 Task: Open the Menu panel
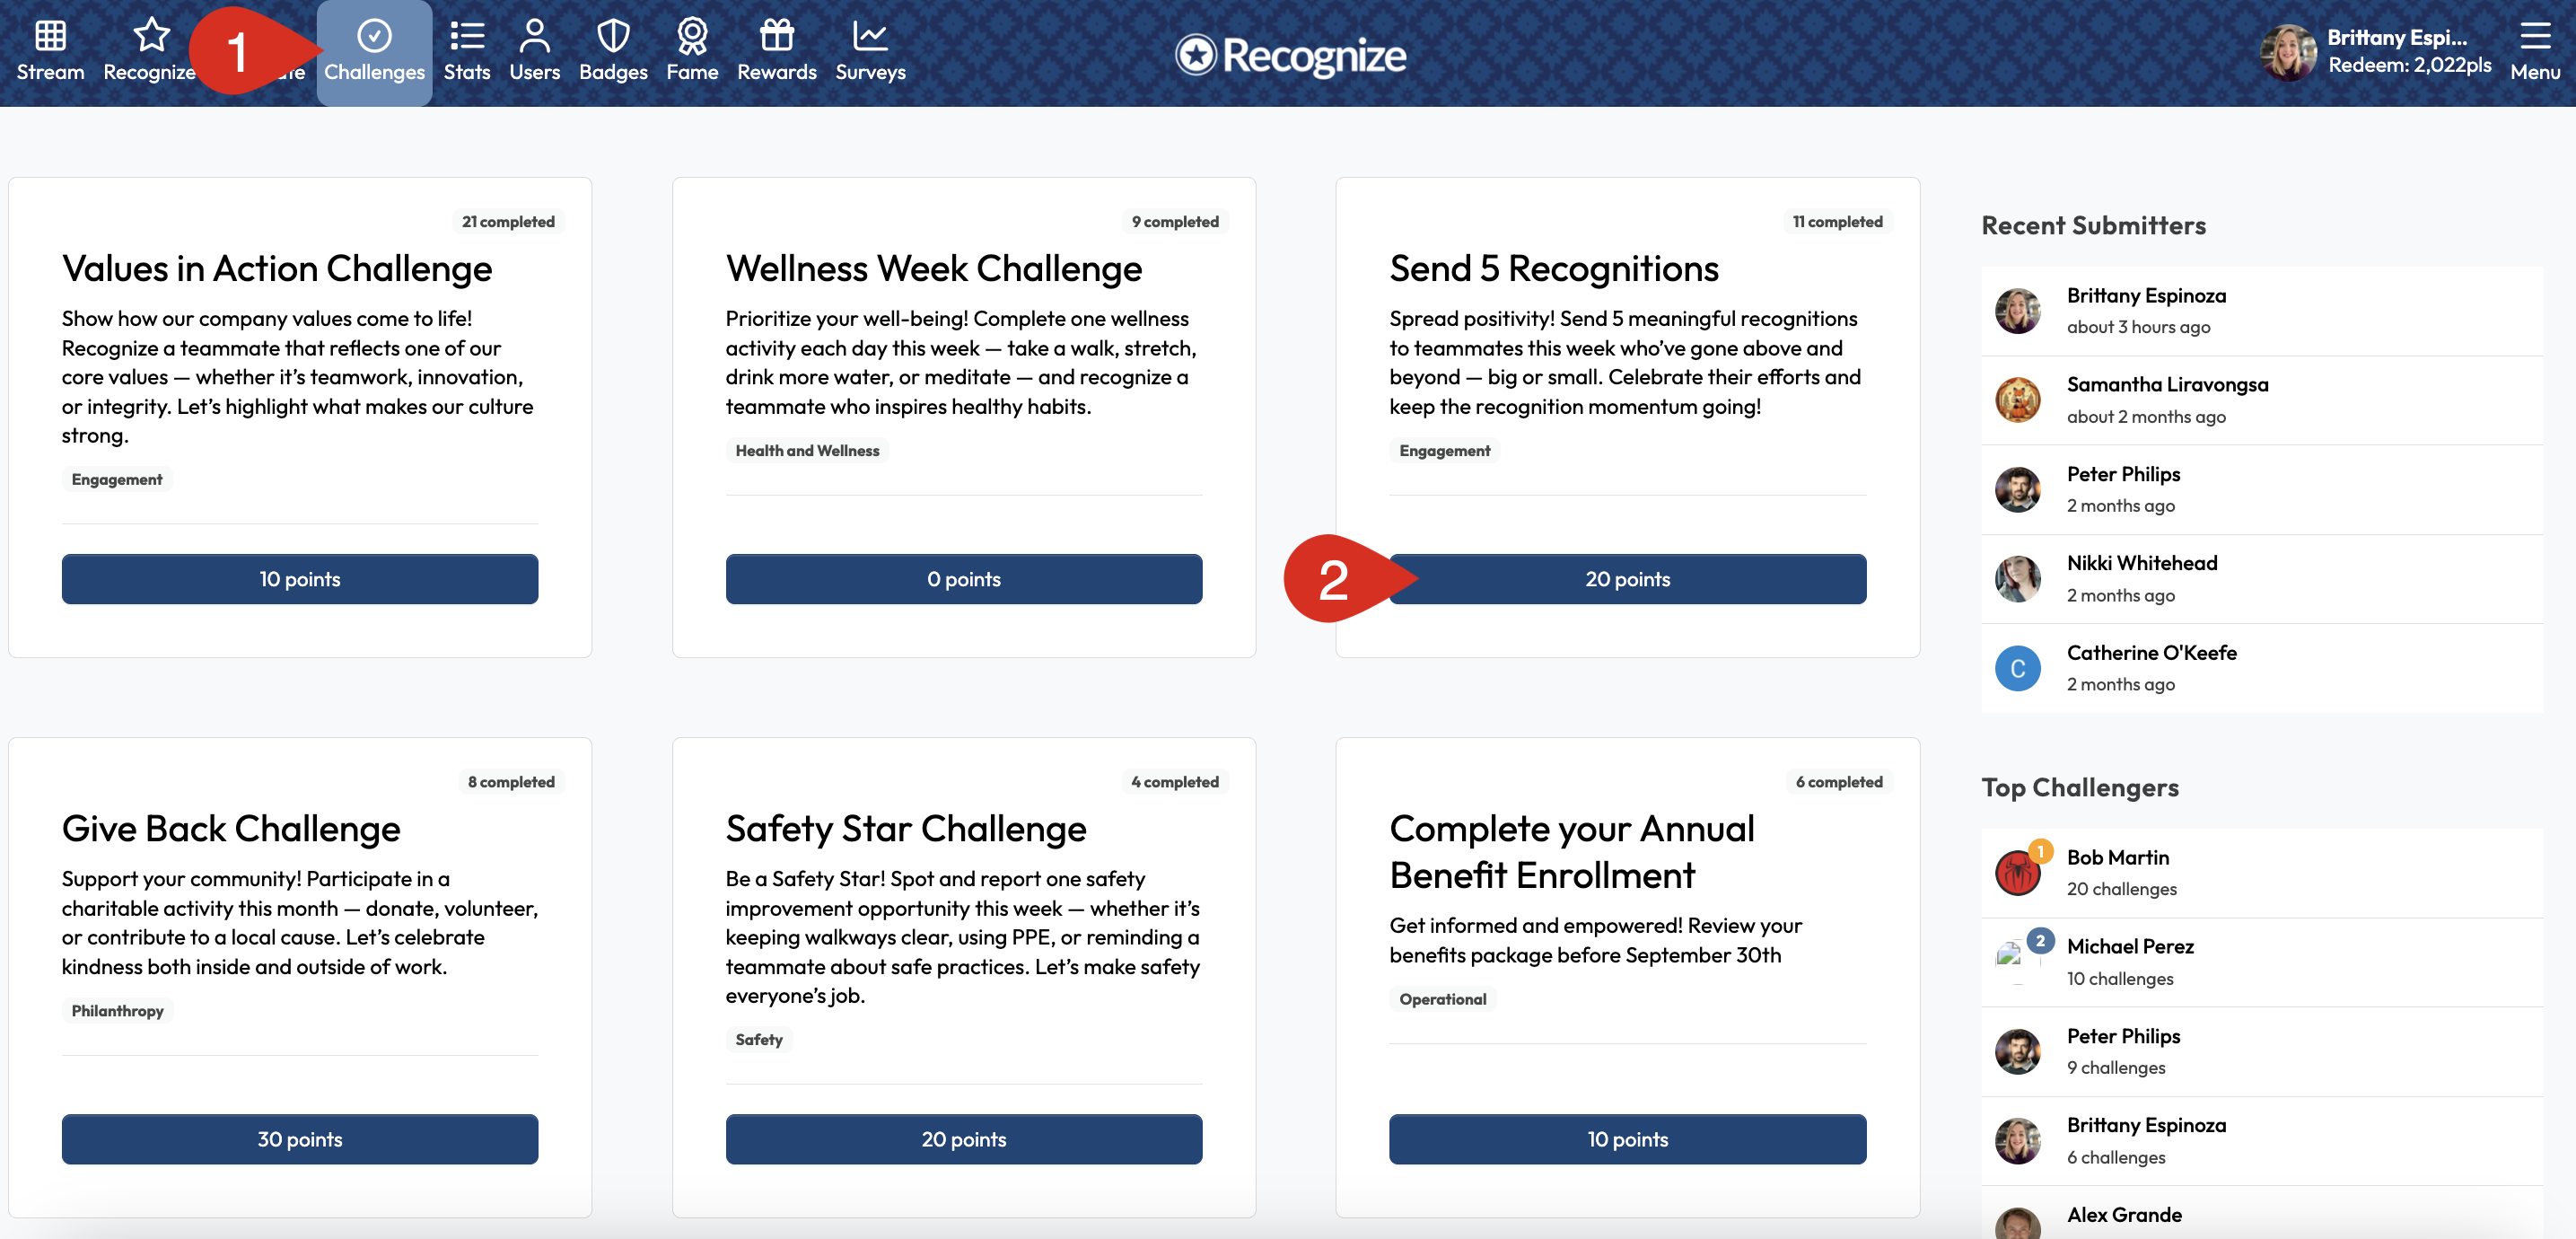[x=2536, y=50]
